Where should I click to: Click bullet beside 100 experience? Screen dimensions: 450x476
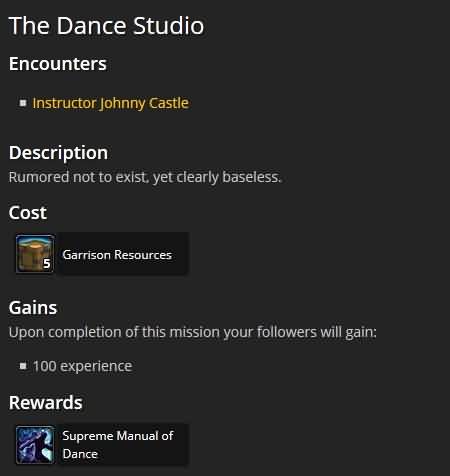tap(23, 366)
